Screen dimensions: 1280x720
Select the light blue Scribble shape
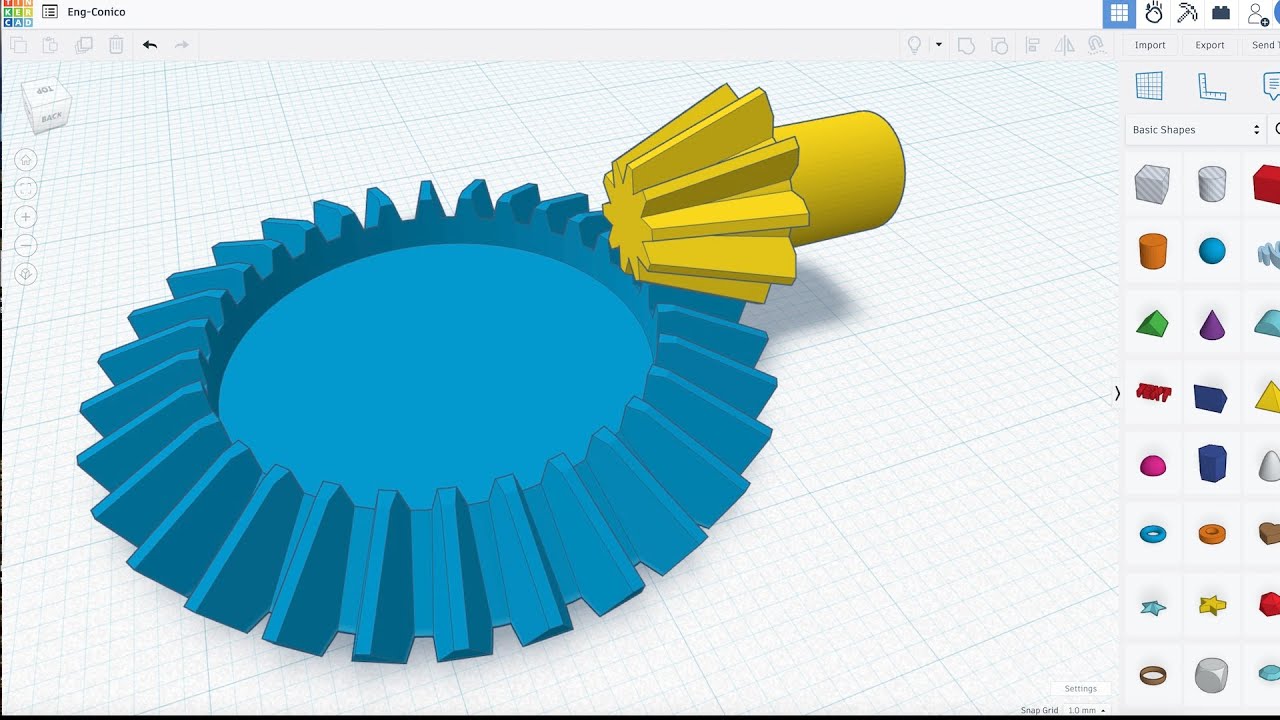[1268, 253]
